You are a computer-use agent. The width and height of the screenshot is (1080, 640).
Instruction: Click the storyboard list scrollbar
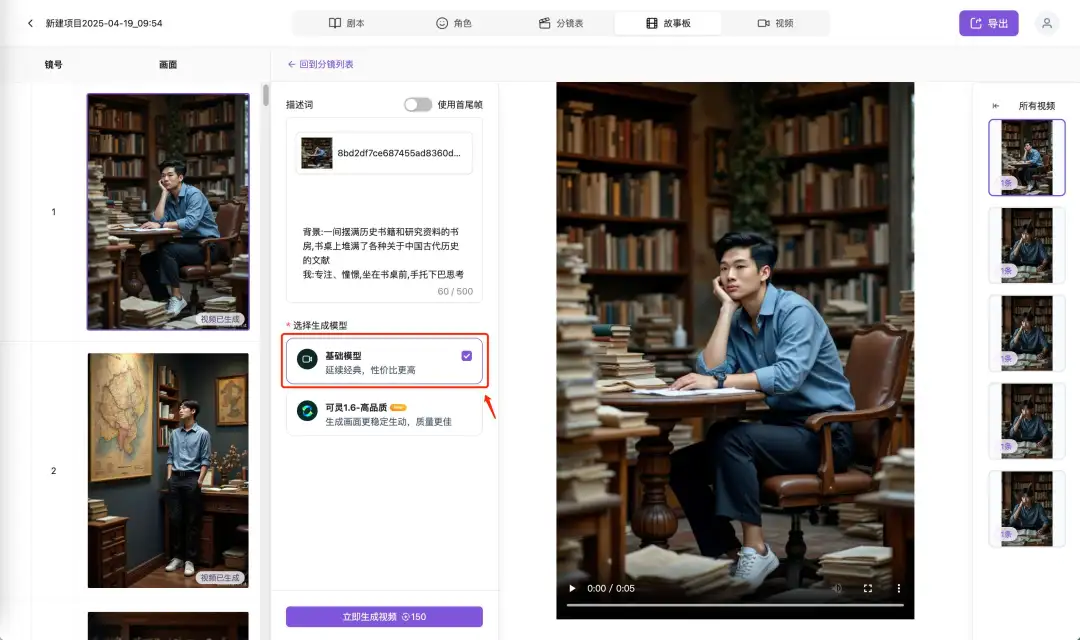tap(266, 95)
